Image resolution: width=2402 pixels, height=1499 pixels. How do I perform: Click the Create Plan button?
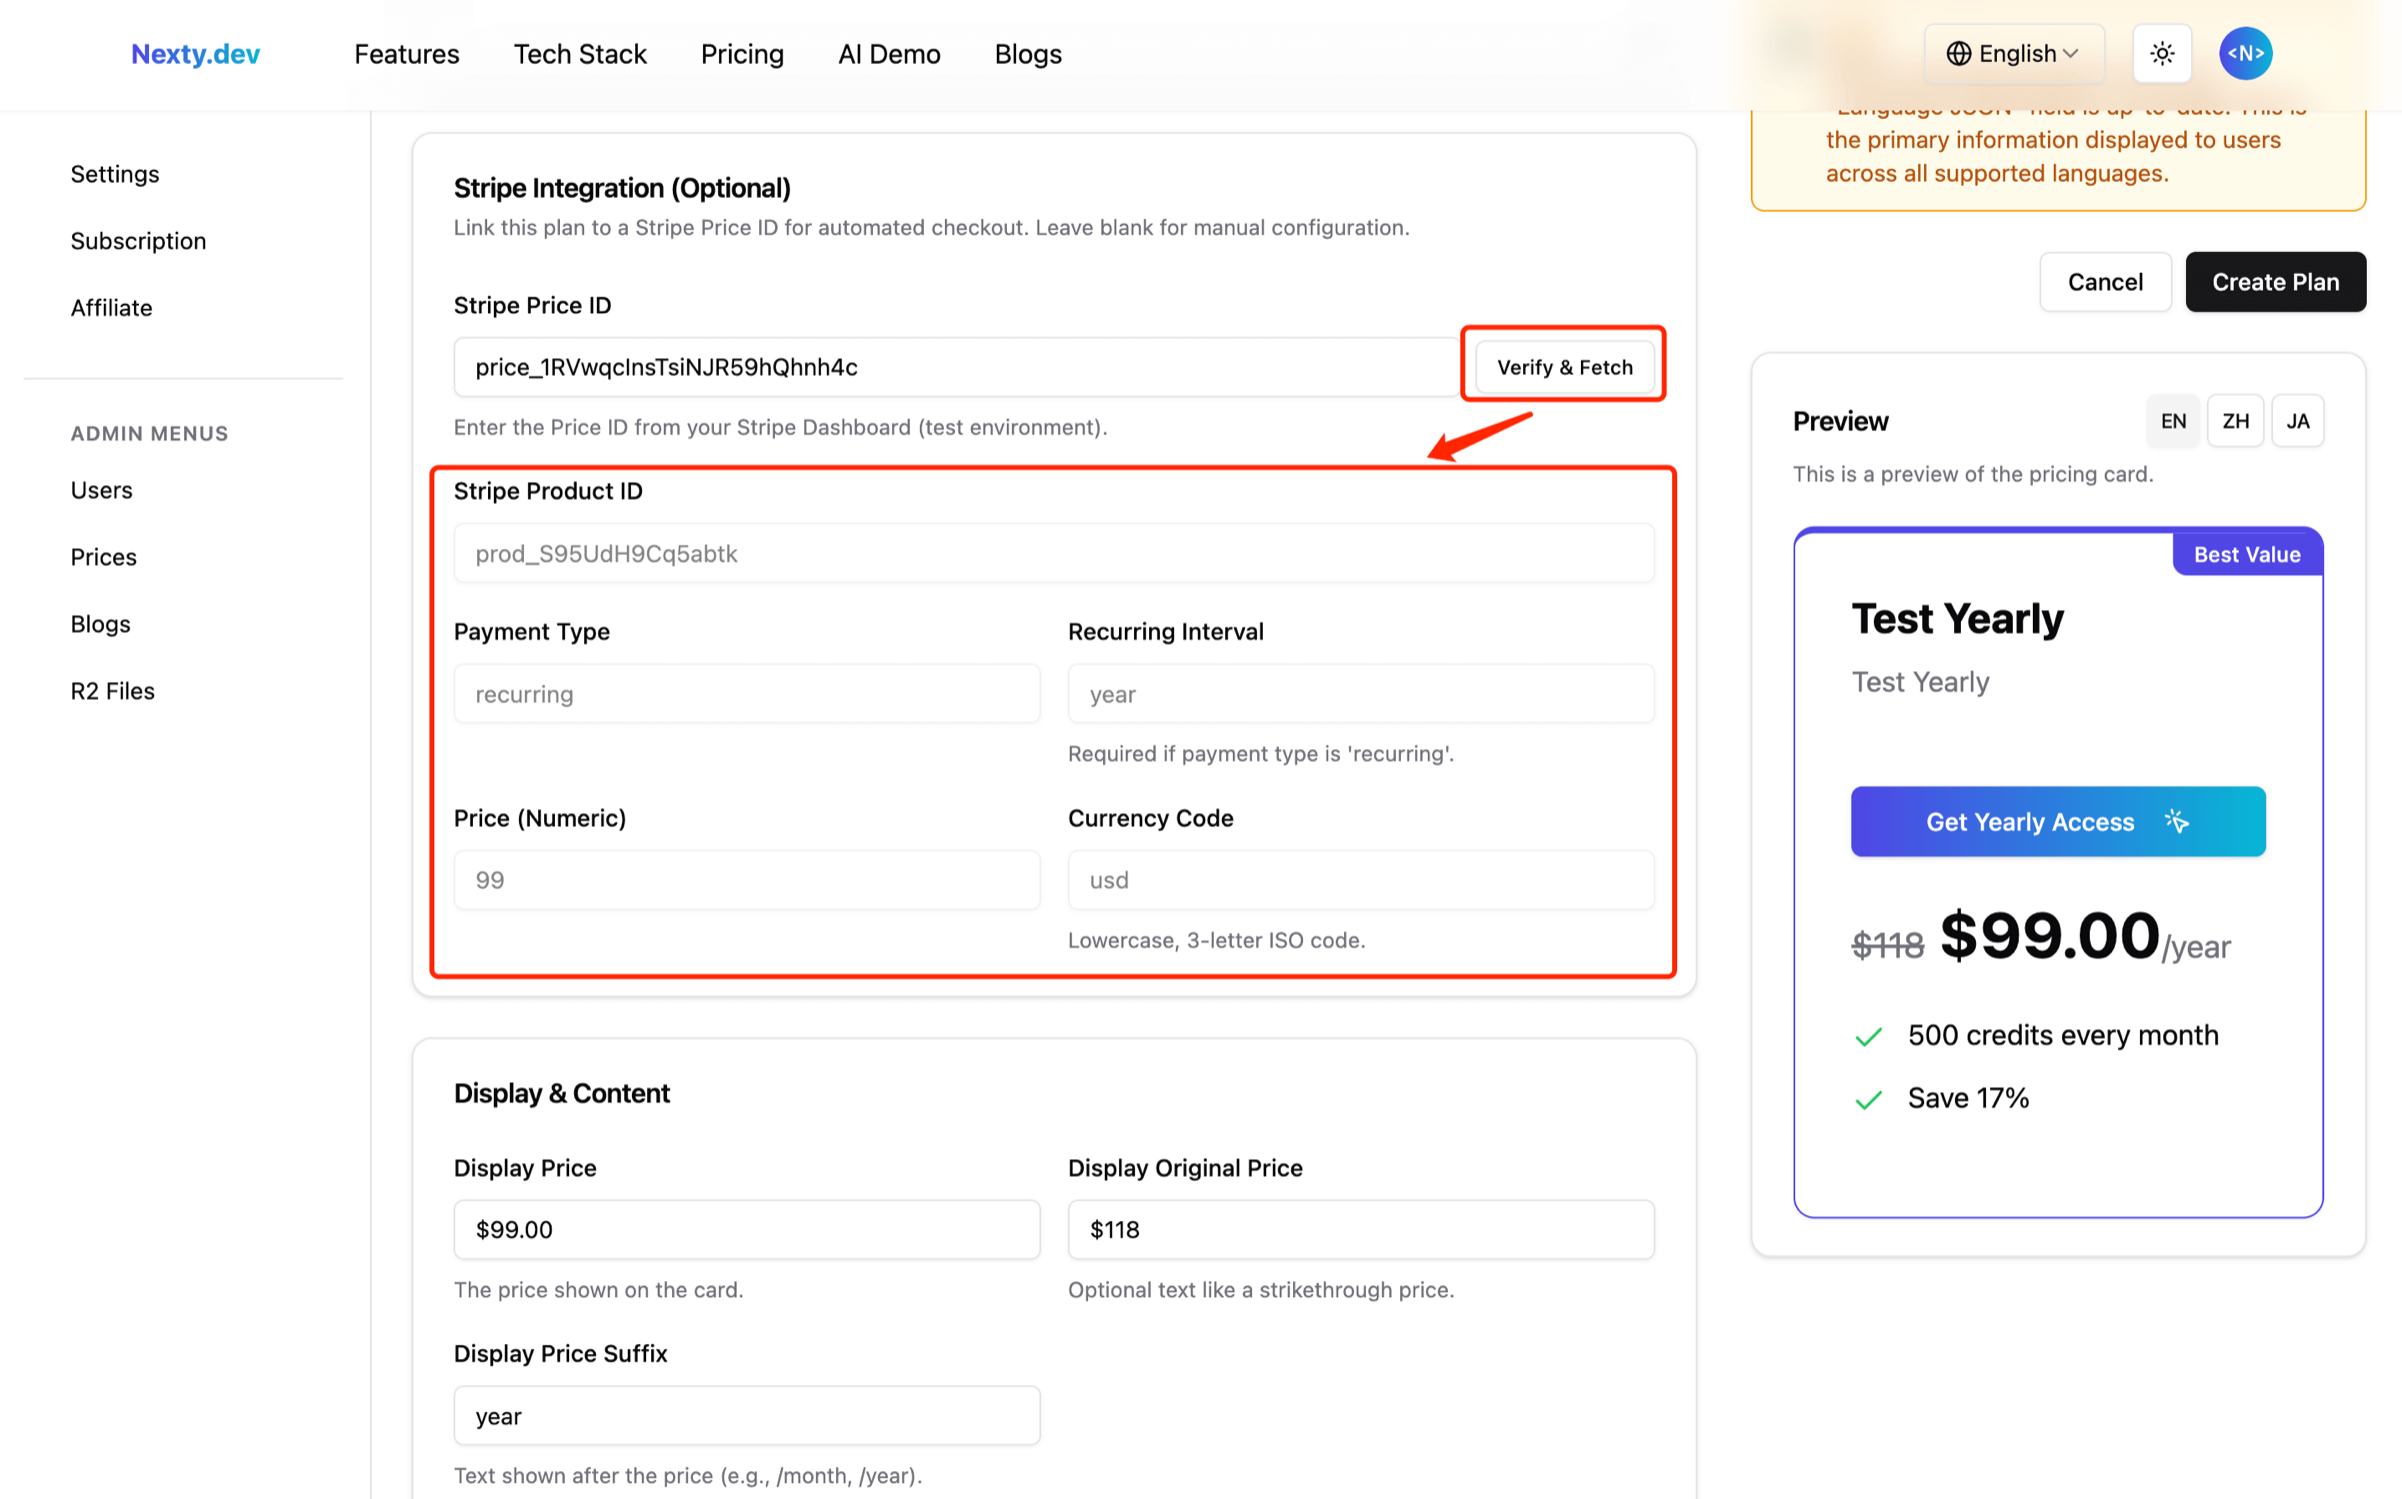[2274, 282]
